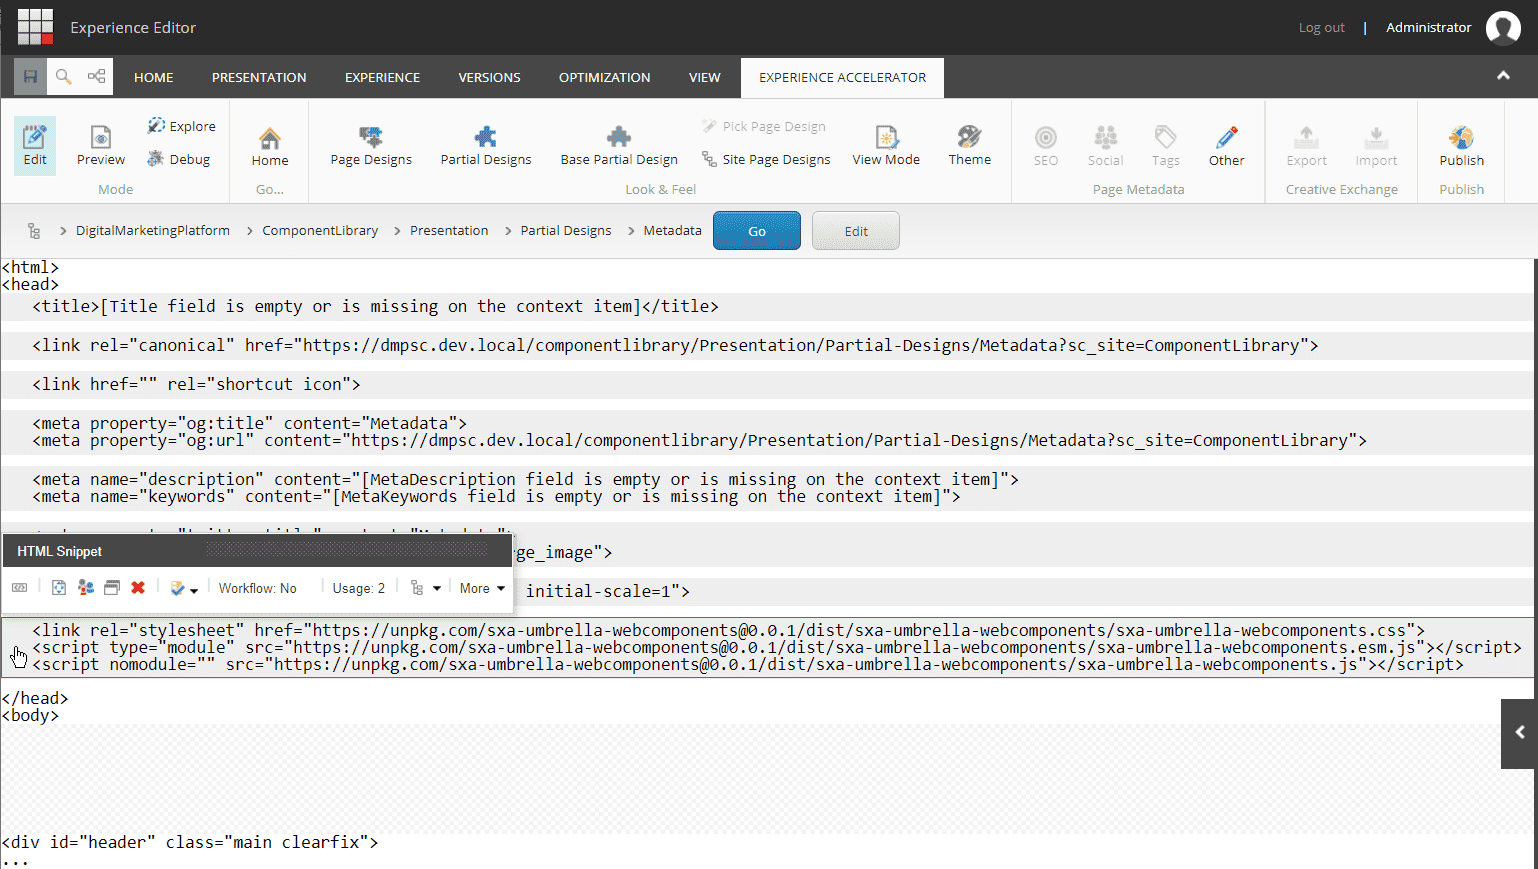This screenshot has width=1538, height=869.
Task: Delete the HTML Snippet with red X
Action: pyautogui.click(x=138, y=588)
